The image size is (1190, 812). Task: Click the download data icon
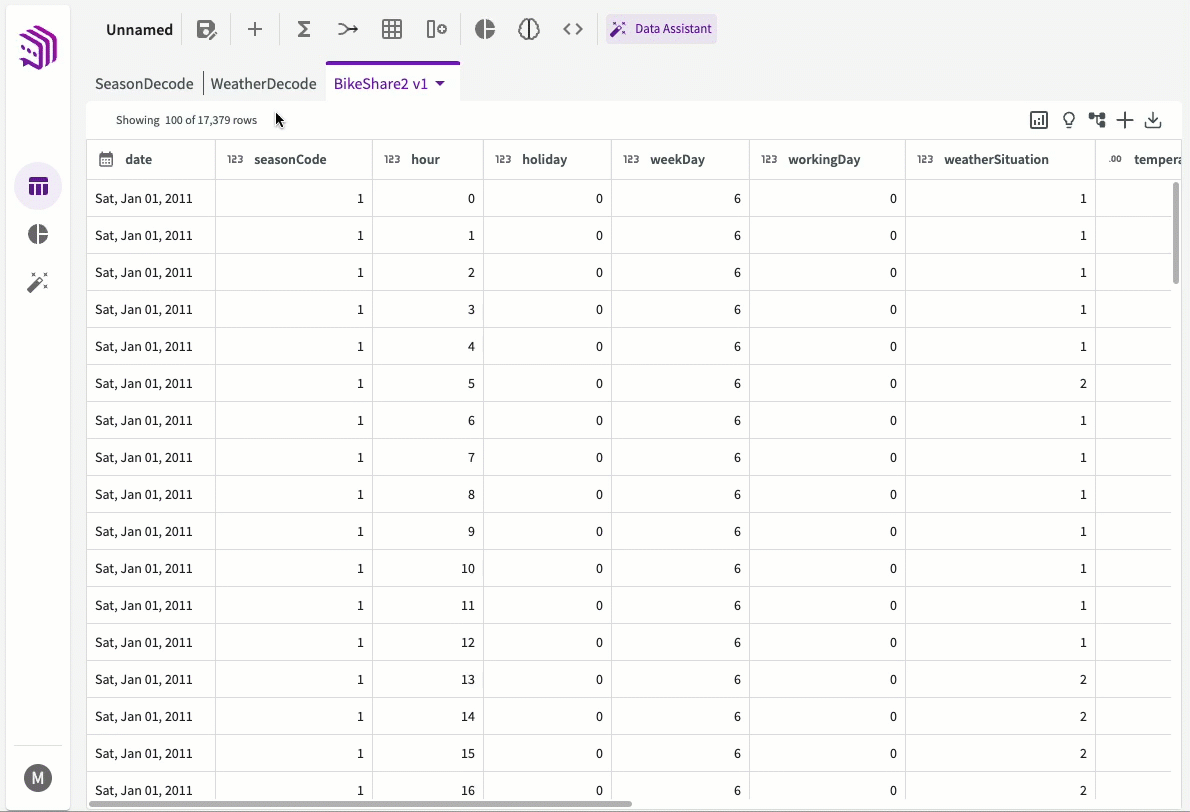1153,120
